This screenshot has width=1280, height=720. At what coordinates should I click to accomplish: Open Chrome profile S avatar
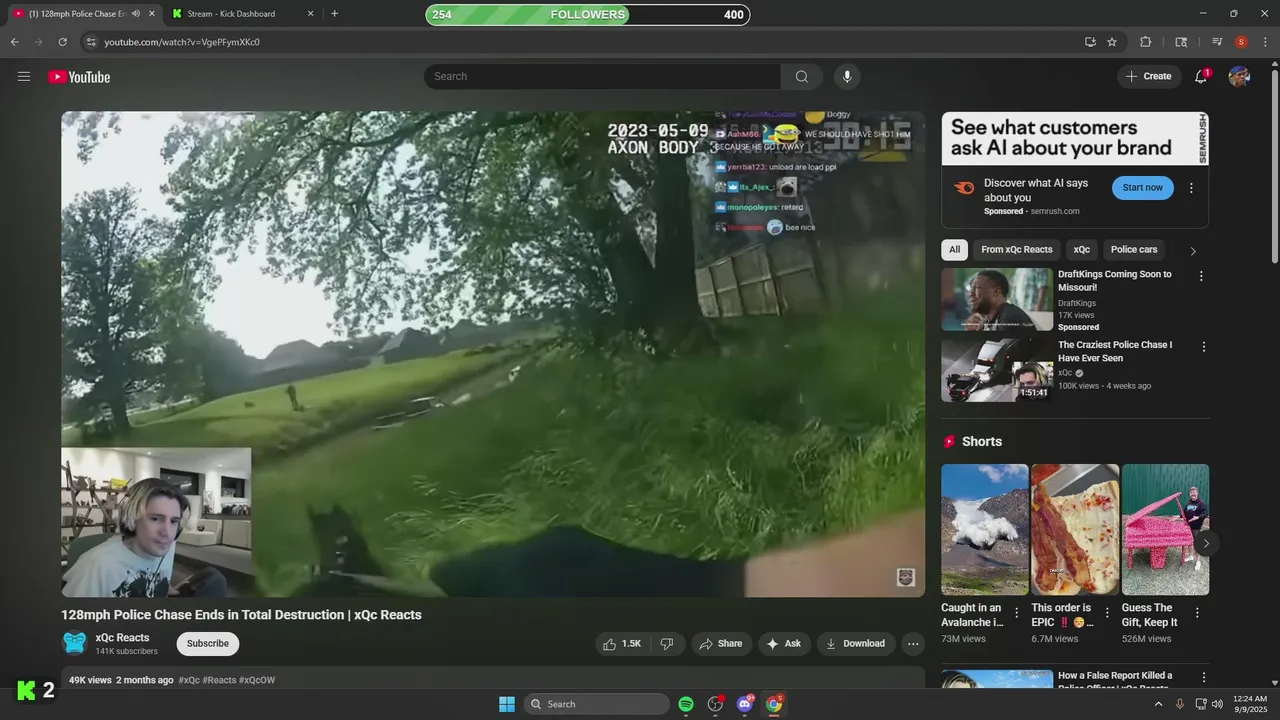(1241, 42)
